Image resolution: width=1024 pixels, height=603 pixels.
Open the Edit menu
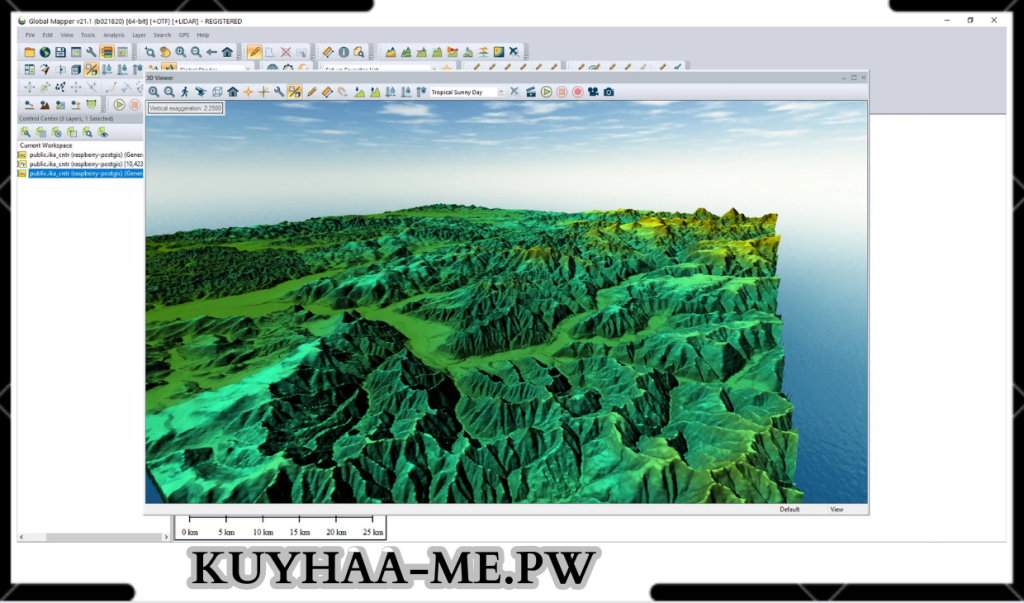pyautogui.click(x=48, y=35)
